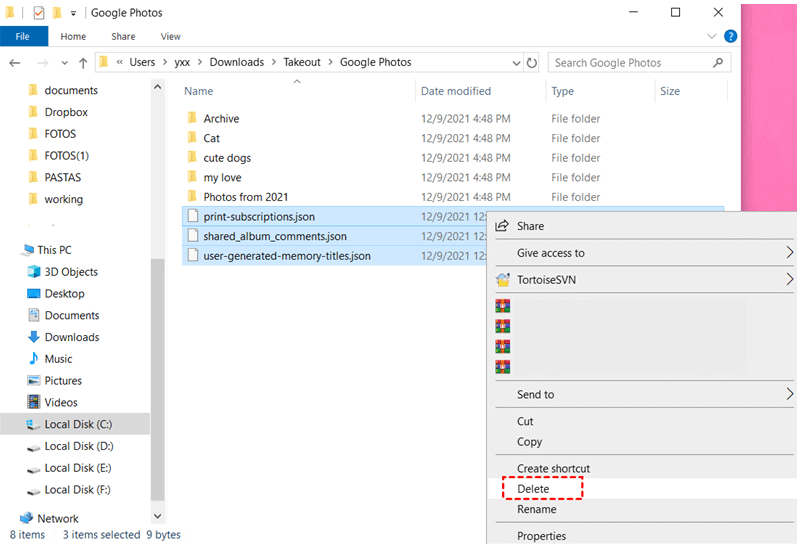This screenshot has width=797, height=544.
Task: Click the Date modified column header
Action: (455, 91)
